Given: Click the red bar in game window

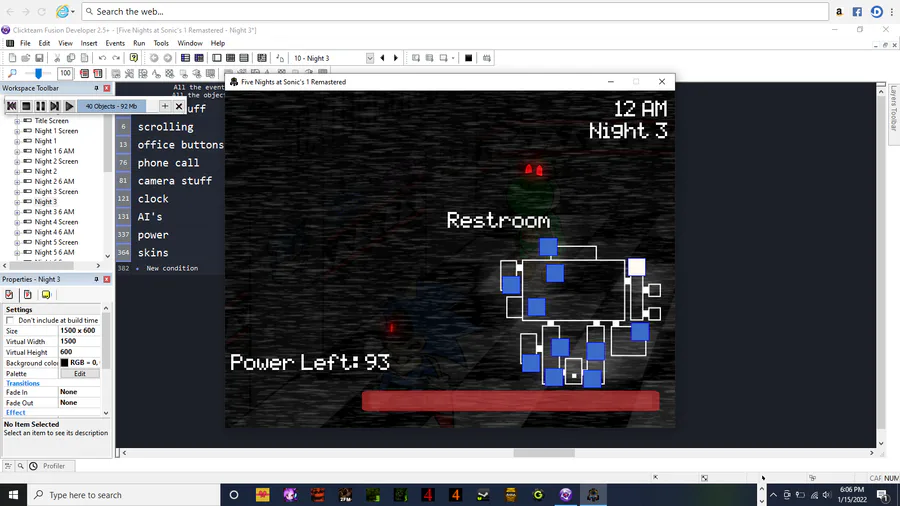Looking at the screenshot, I should tap(510, 400).
